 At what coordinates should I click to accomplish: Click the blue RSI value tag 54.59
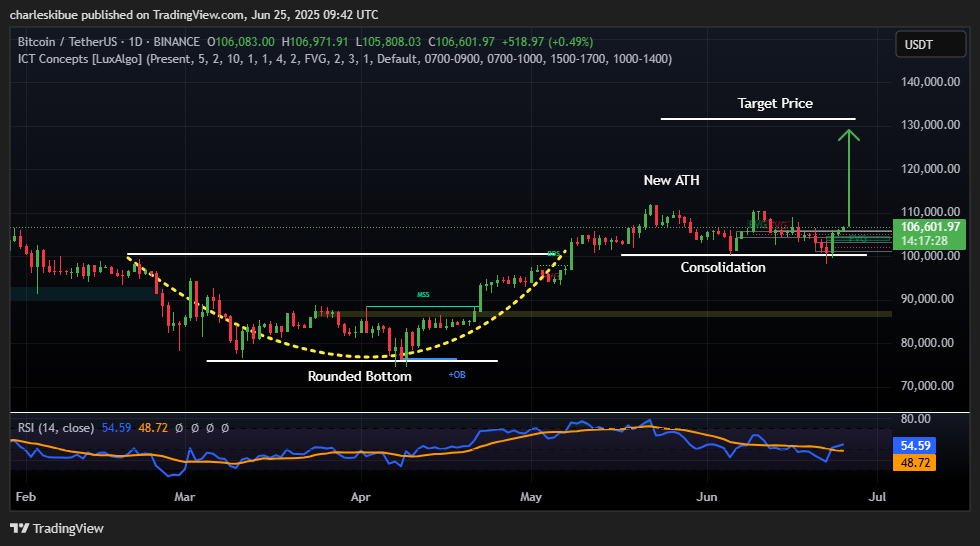tap(915, 445)
